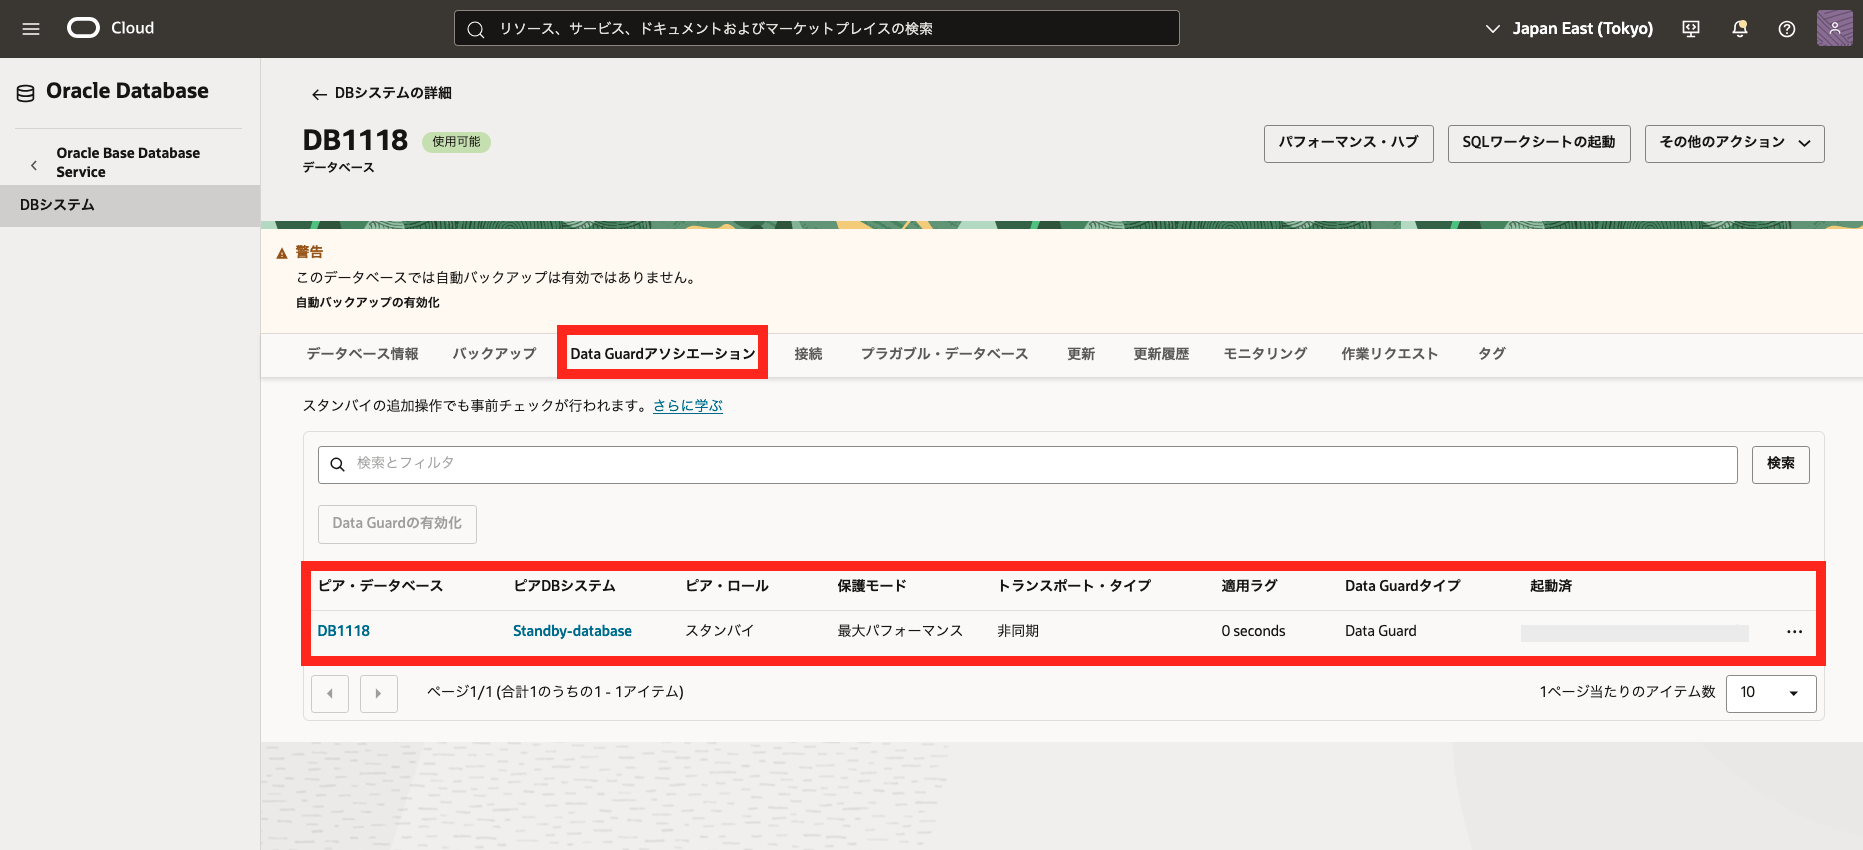The height and width of the screenshot is (850, 1863).
Task: Open the notifications bell
Action: tap(1740, 29)
